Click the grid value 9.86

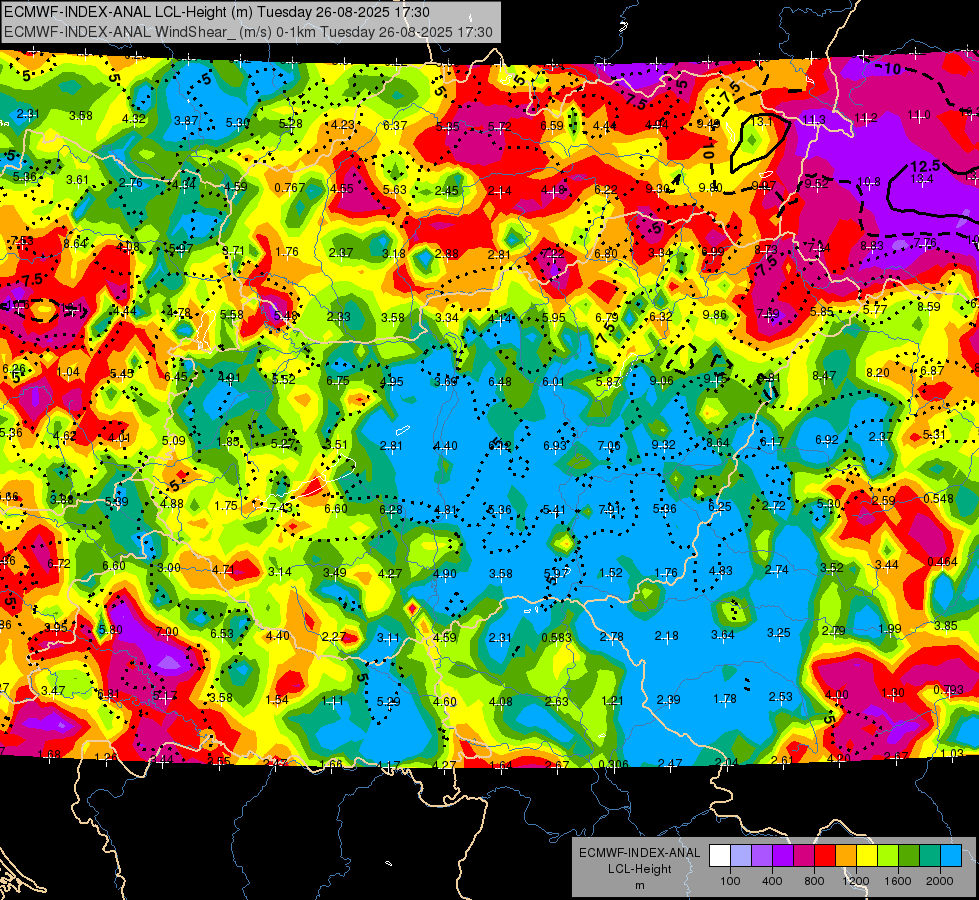coord(715,315)
